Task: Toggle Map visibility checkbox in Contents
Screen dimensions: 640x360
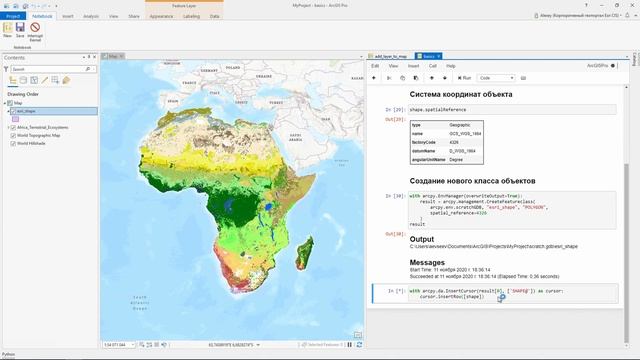Action: tap(10, 103)
